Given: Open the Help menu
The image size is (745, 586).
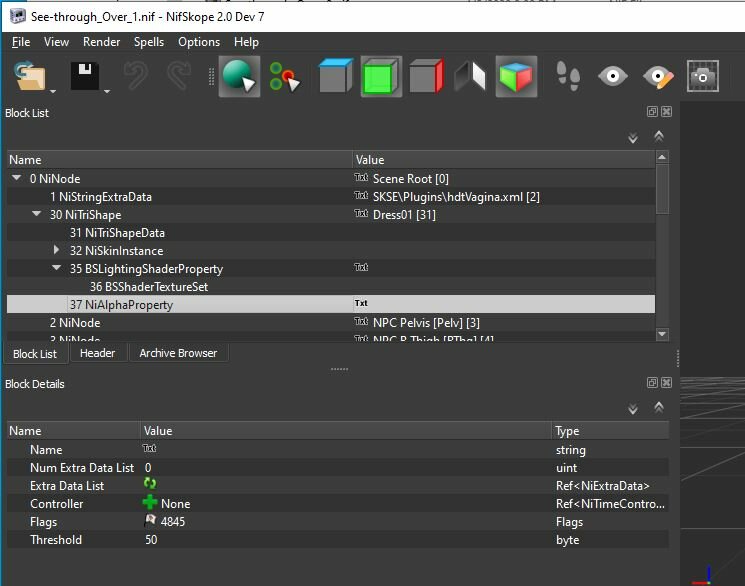Looking at the screenshot, I should 246,42.
